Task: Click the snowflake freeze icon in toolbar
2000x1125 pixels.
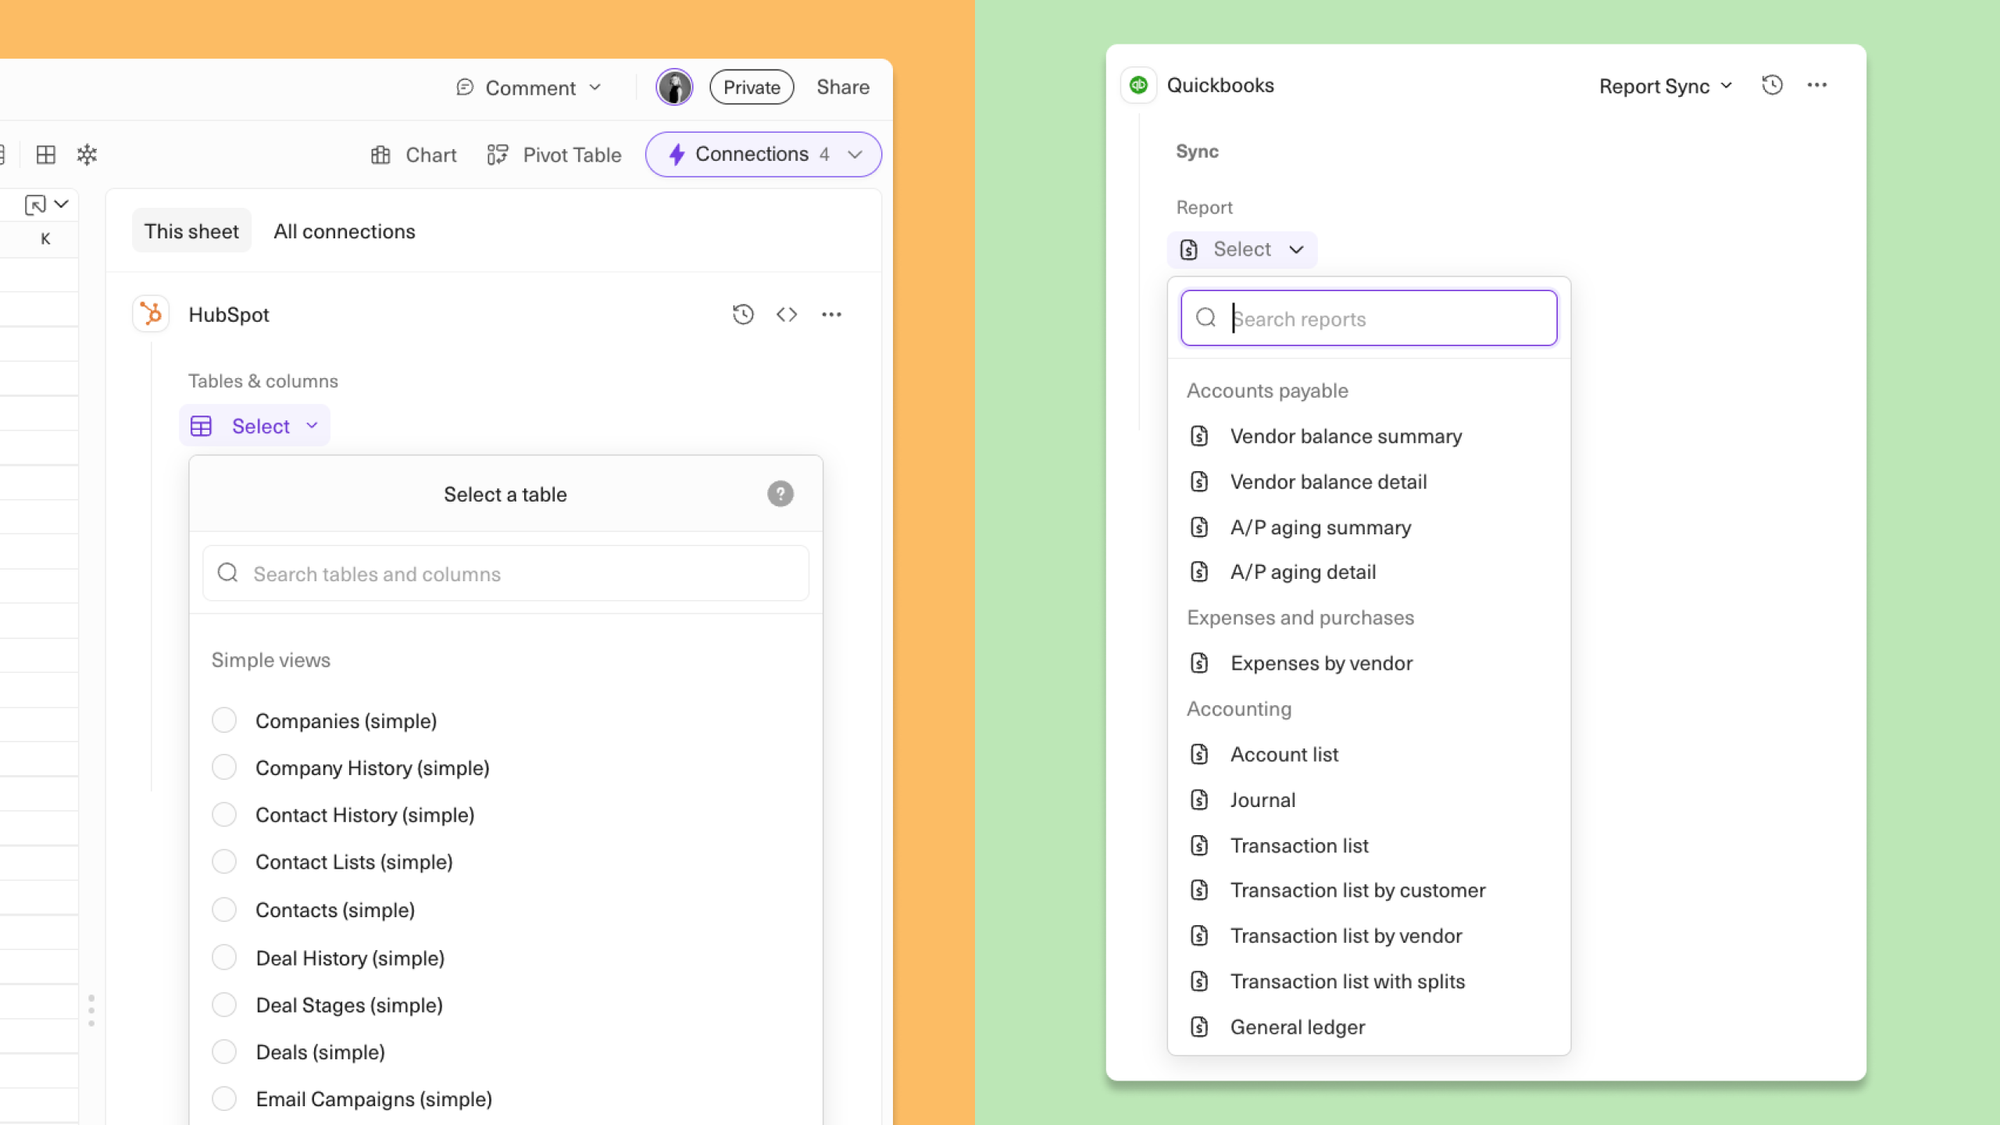Action: tap(87, 154)
